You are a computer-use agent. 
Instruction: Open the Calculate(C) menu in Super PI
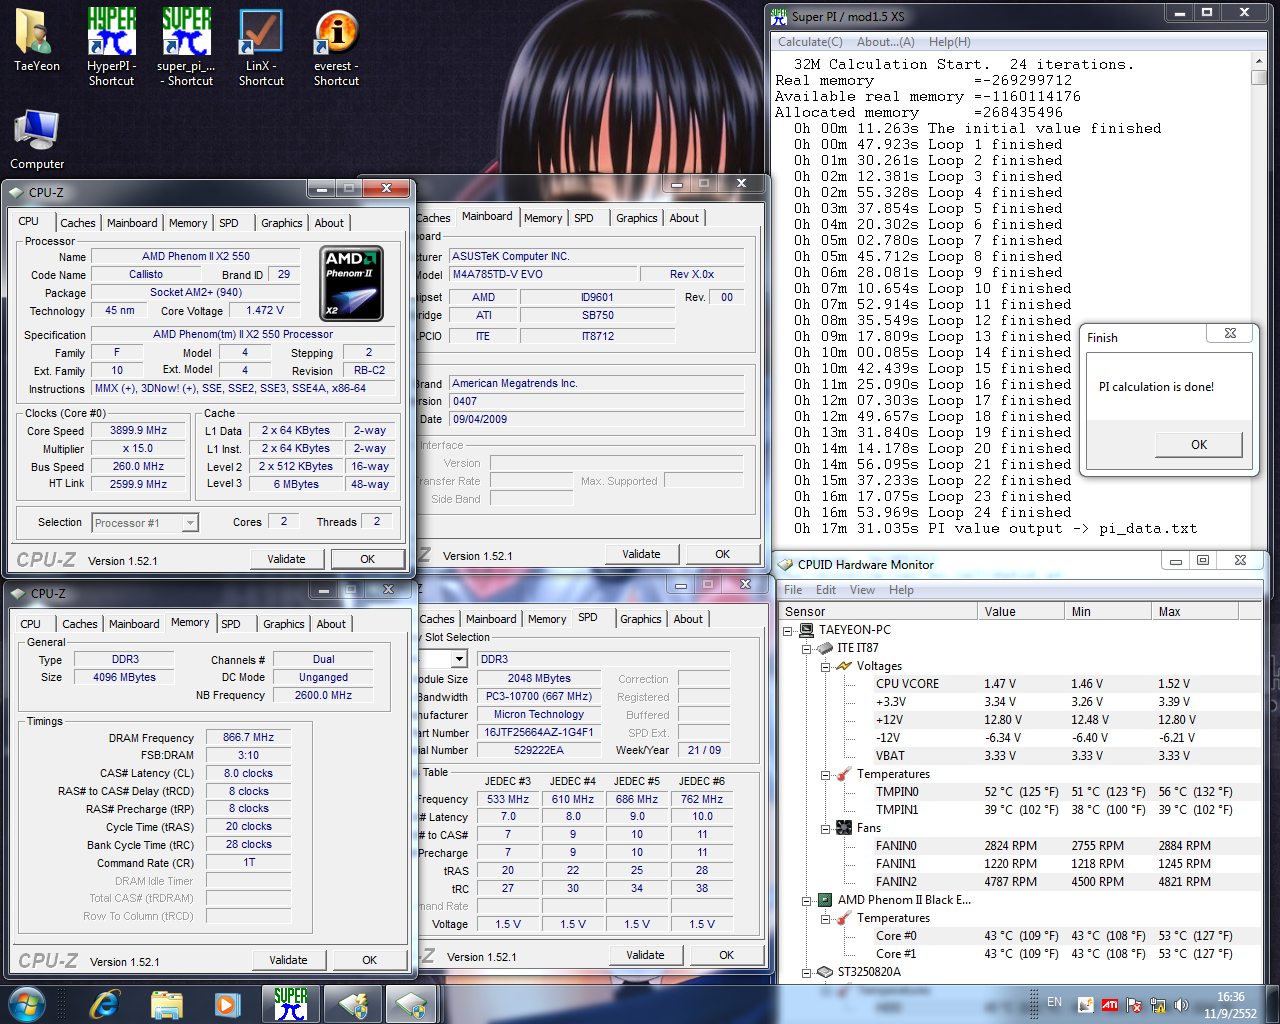(x=810, y=42)
